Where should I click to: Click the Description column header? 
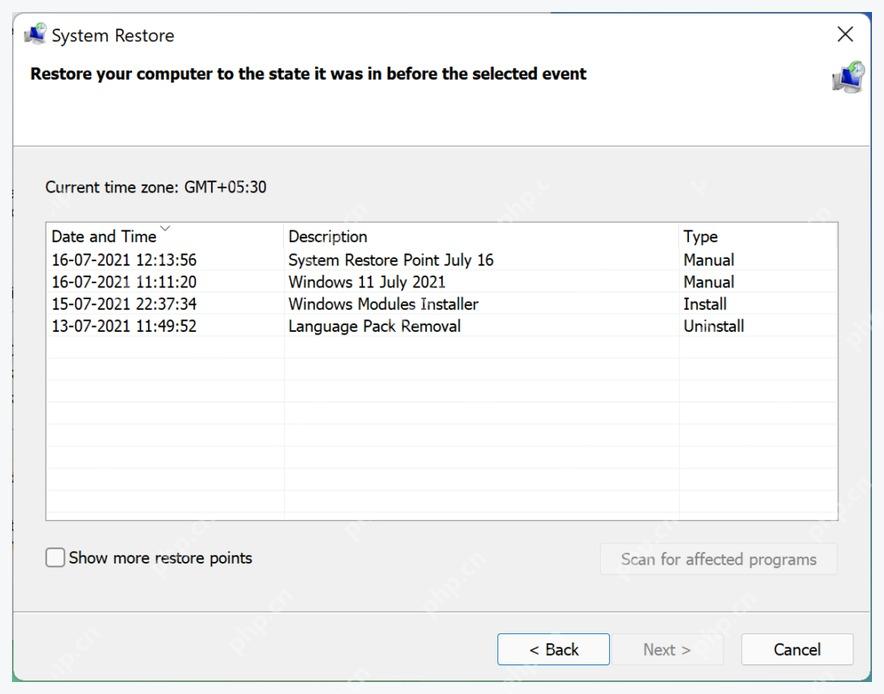pyautogui.click(x=481, y=236)
